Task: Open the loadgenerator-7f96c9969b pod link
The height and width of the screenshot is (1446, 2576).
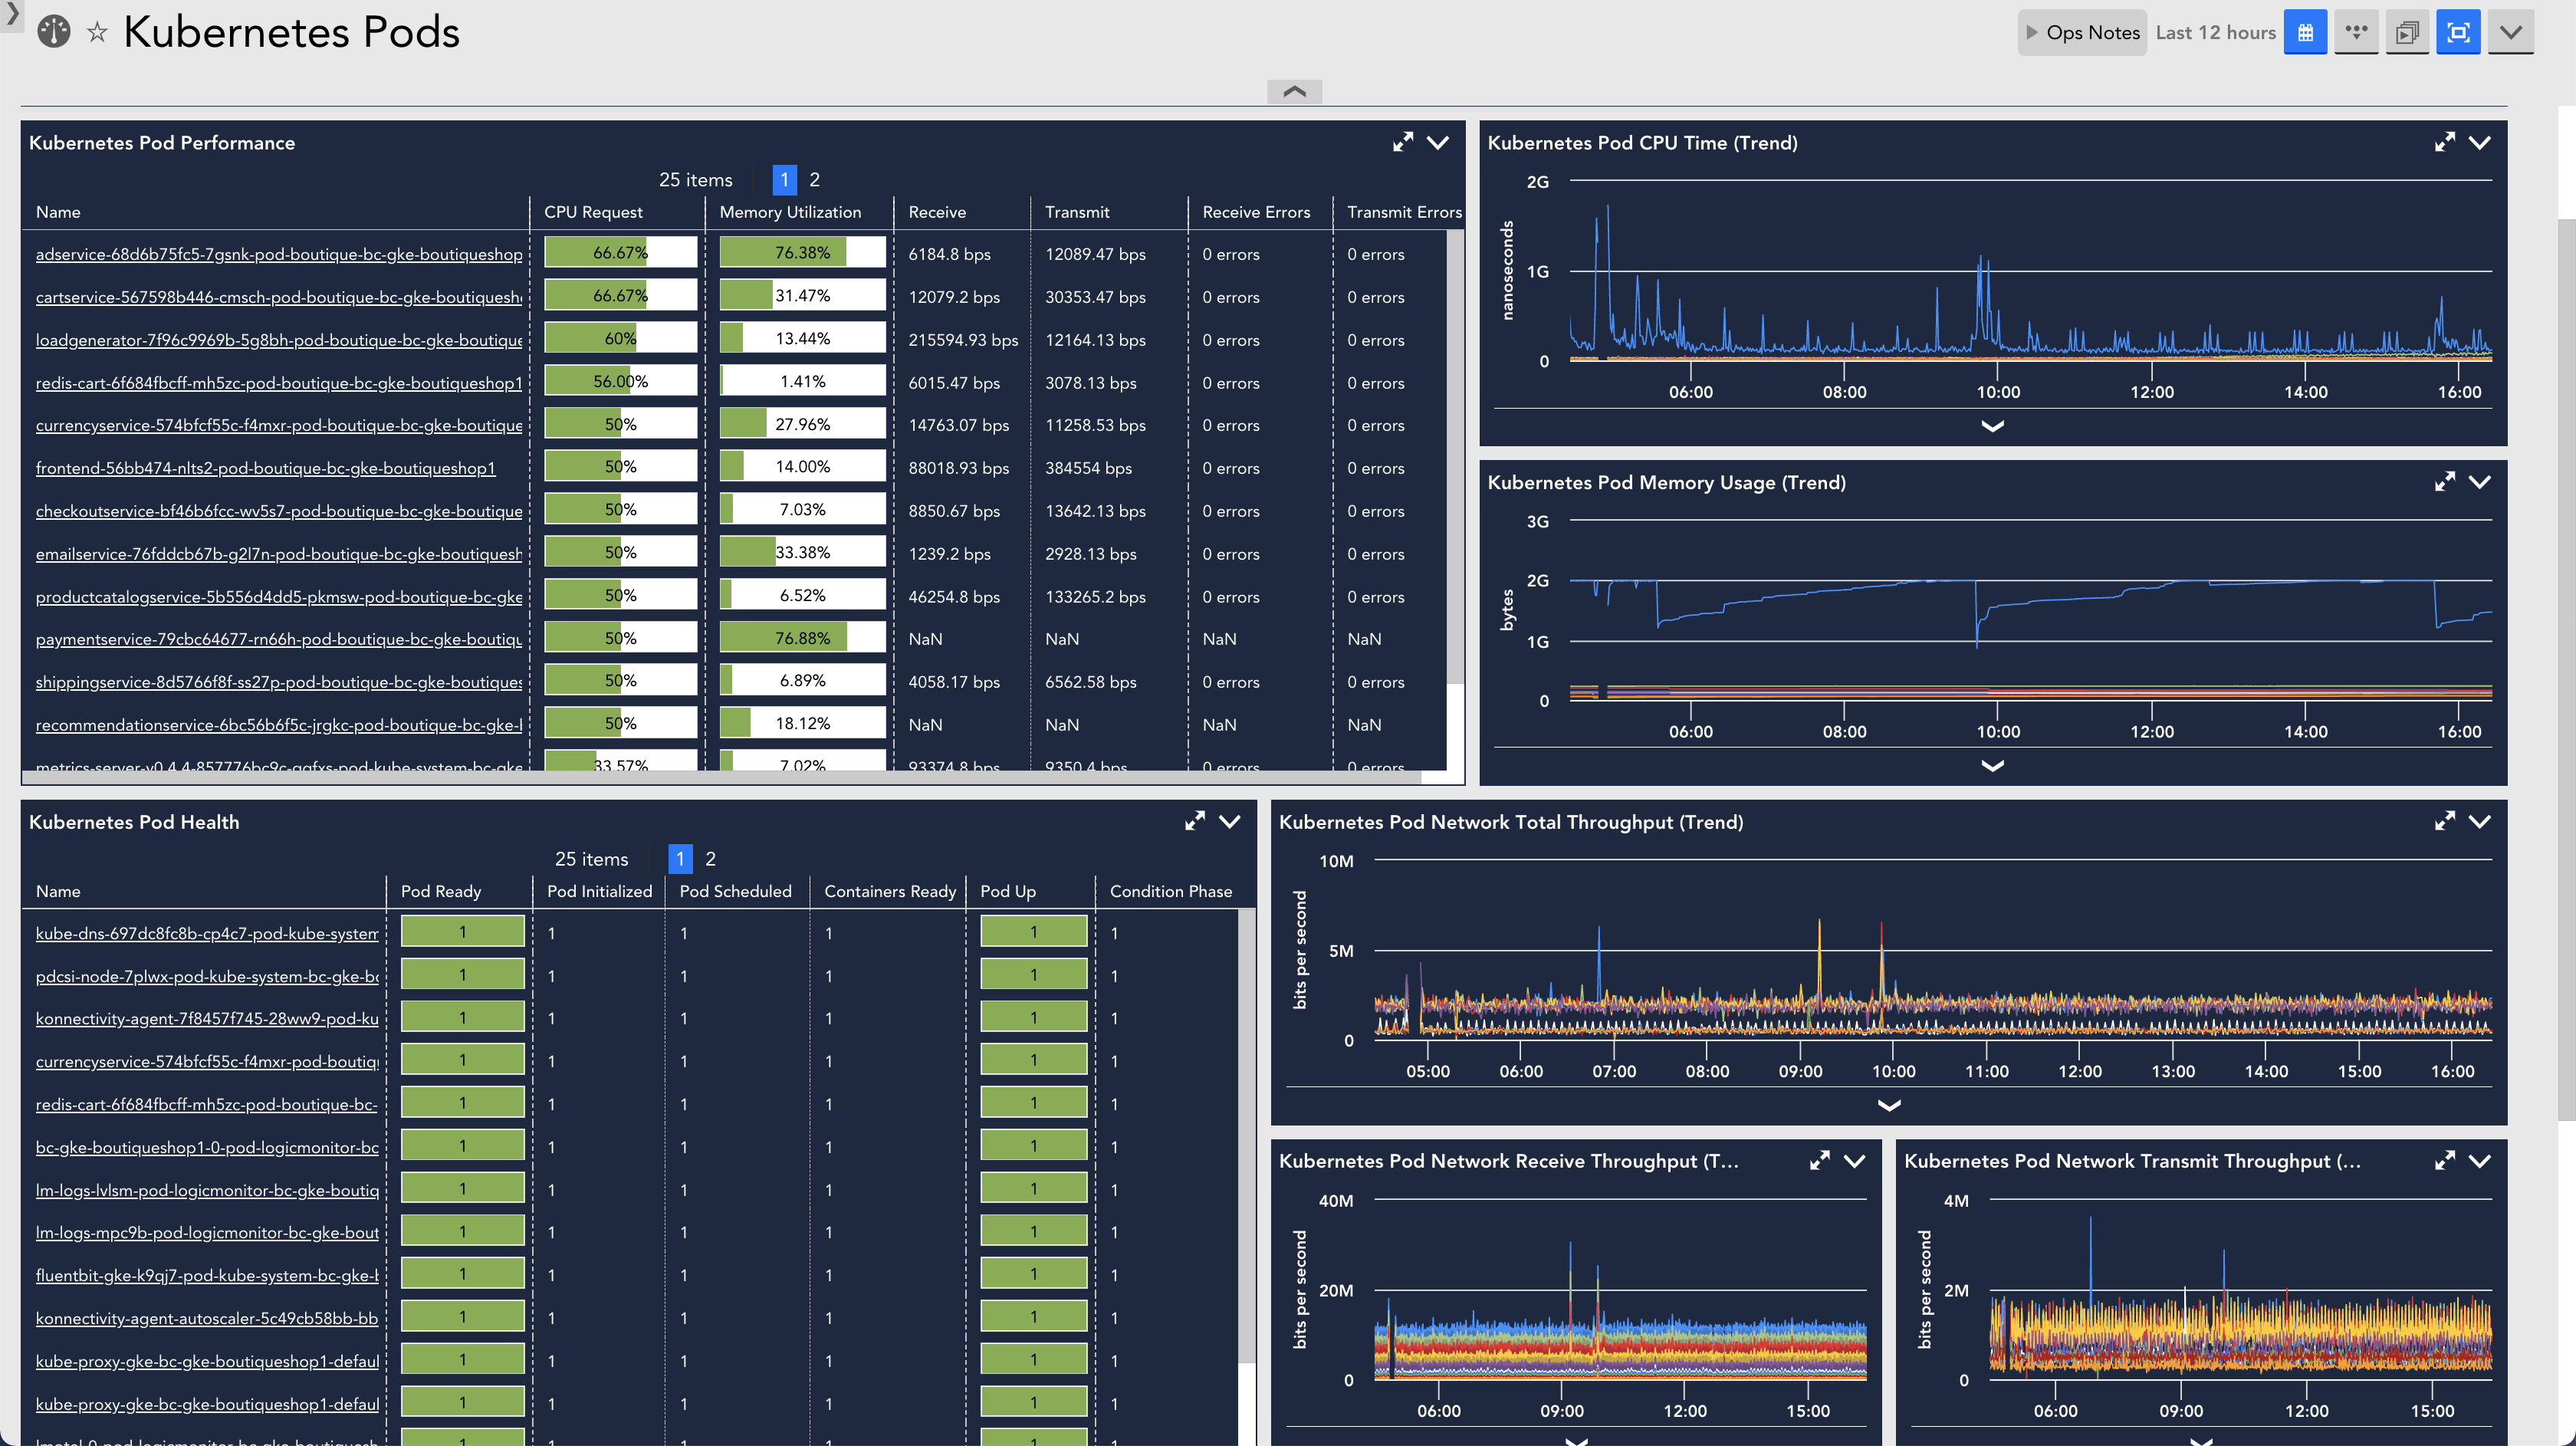Action: tap(279, 340)
